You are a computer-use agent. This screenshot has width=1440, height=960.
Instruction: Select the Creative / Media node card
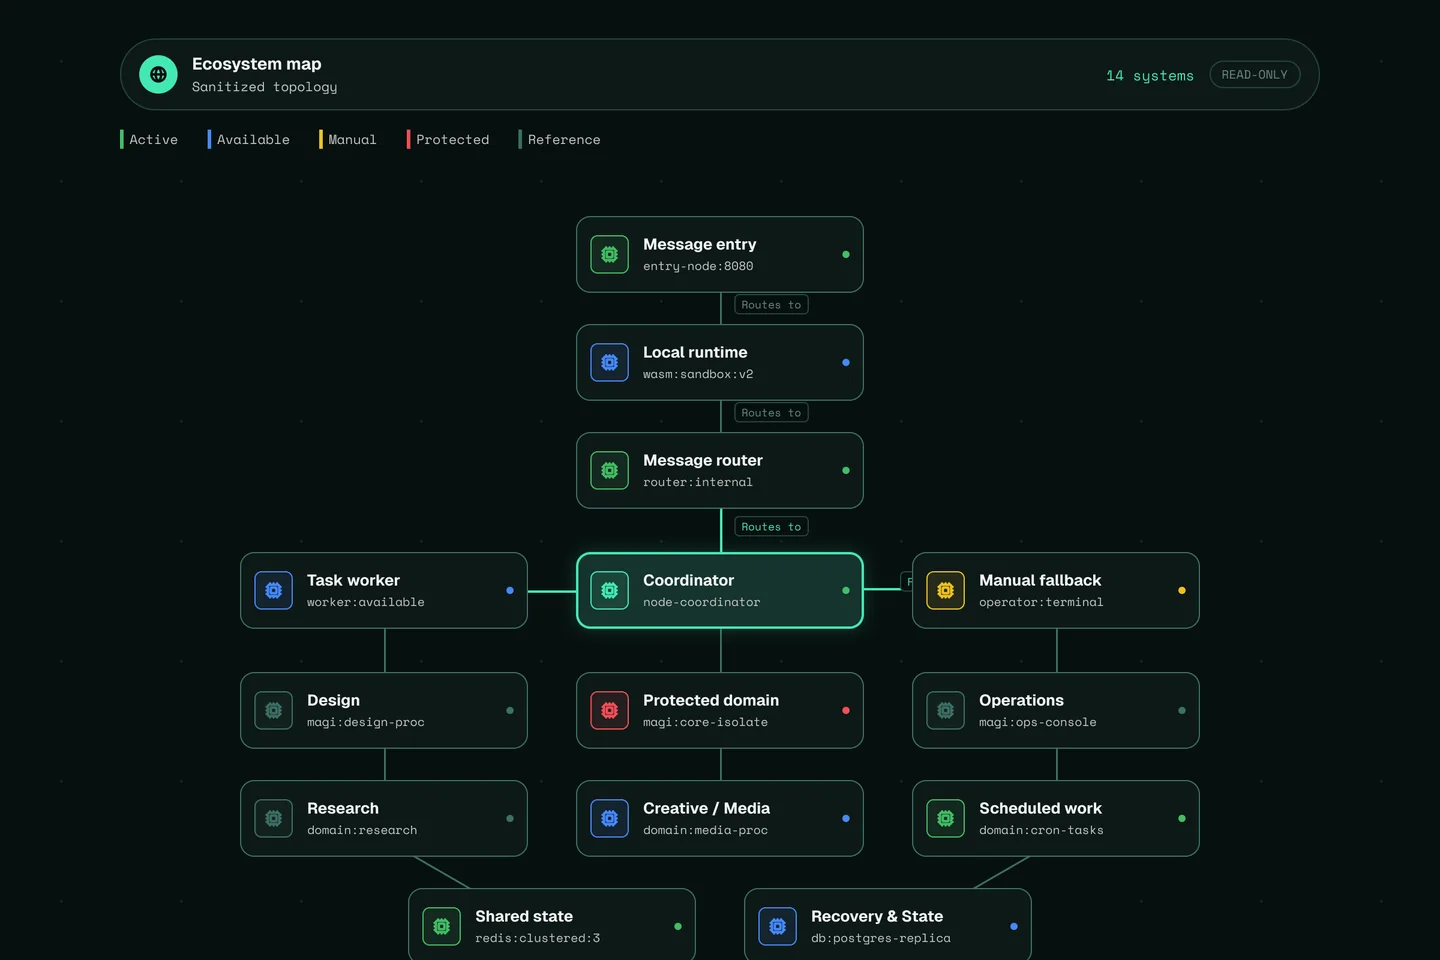[x=720, y=818]
